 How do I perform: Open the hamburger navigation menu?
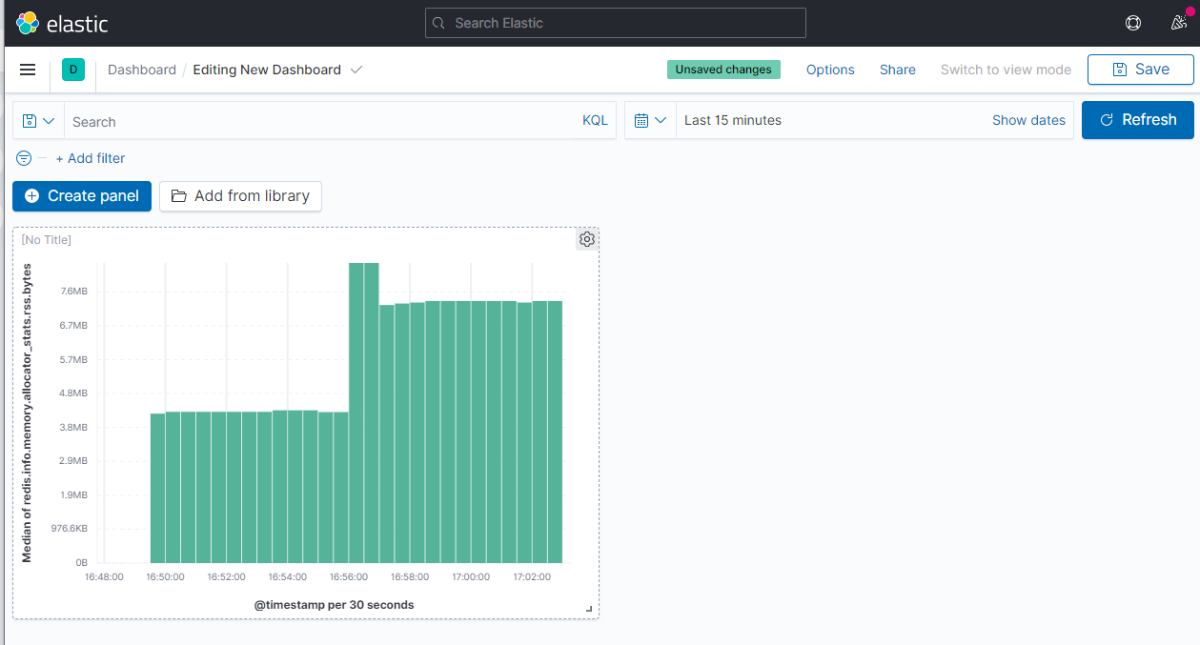pos(28,70)
